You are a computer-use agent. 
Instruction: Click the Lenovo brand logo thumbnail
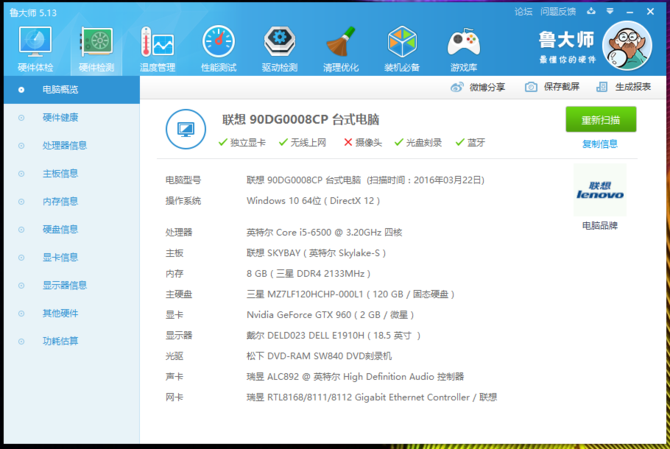pyautogui.click(x=600, y=190)
